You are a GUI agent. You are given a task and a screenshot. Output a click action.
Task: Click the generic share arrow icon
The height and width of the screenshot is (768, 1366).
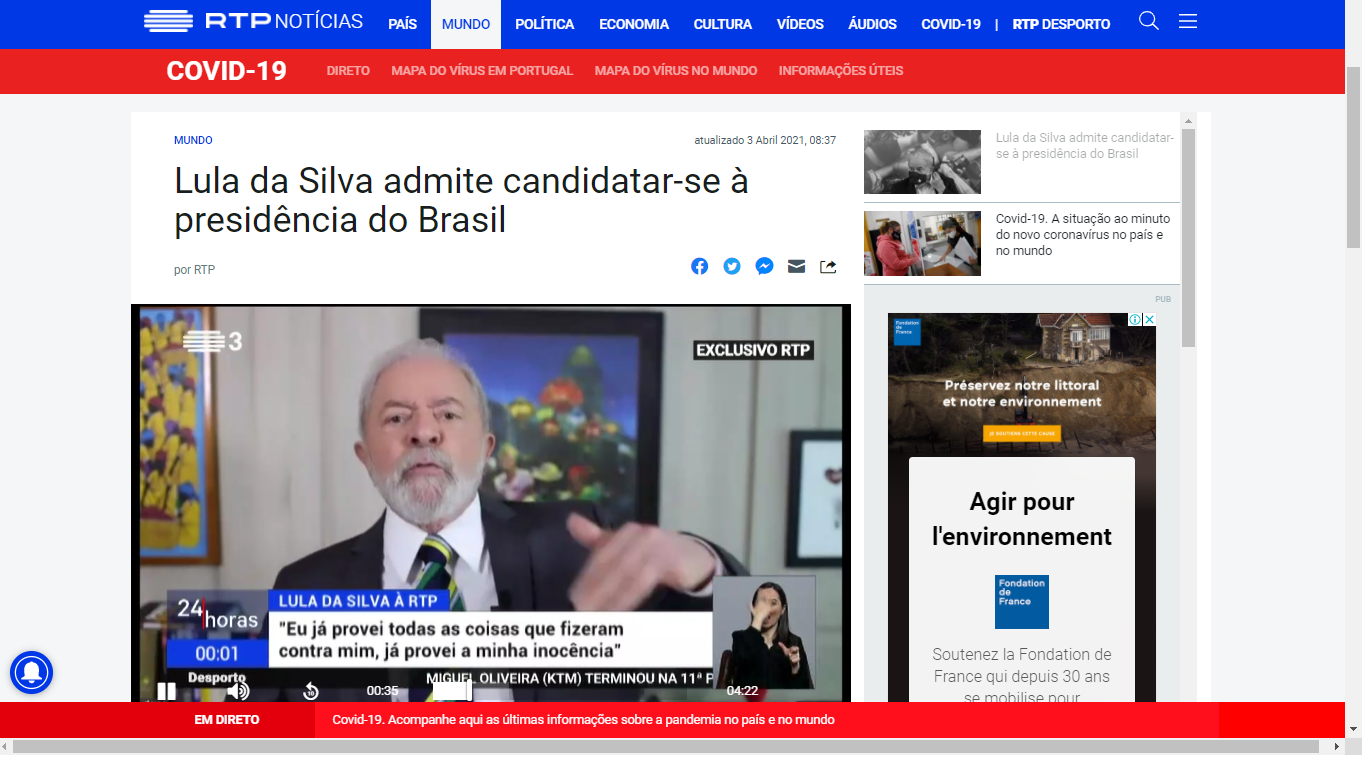click(828, 266)
